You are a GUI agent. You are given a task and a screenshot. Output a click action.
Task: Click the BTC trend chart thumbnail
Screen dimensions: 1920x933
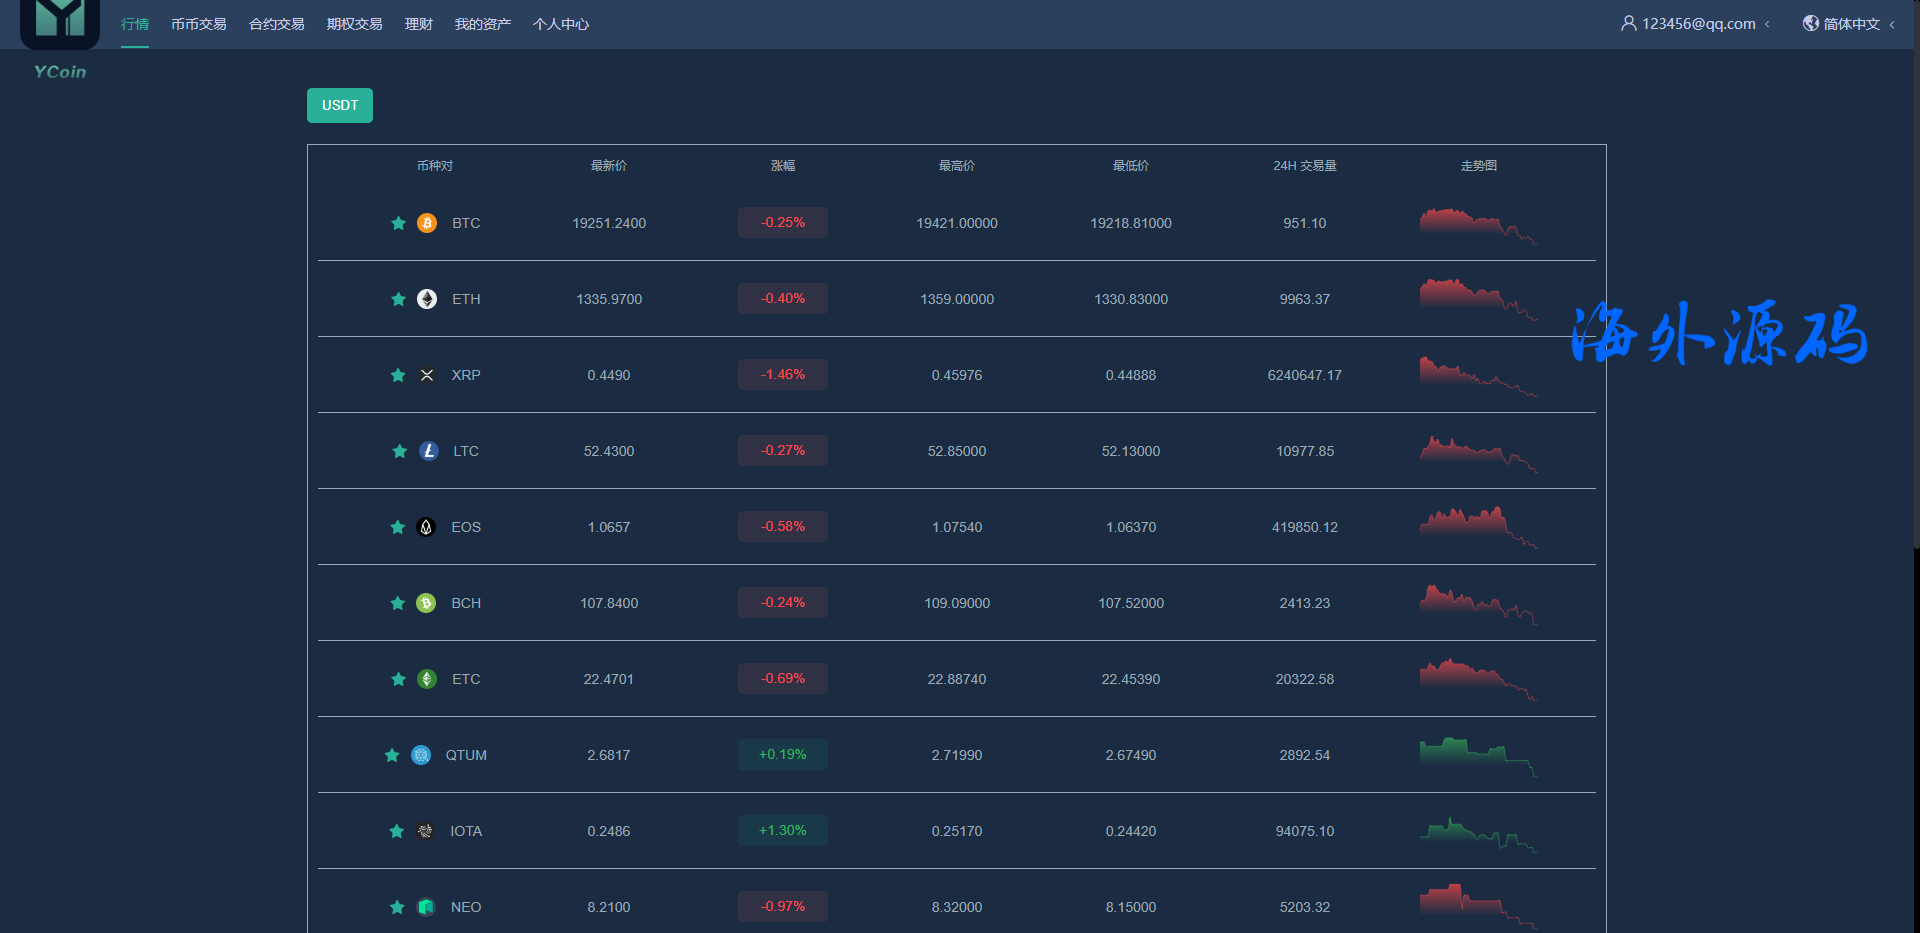click(x=1478, y=225)
